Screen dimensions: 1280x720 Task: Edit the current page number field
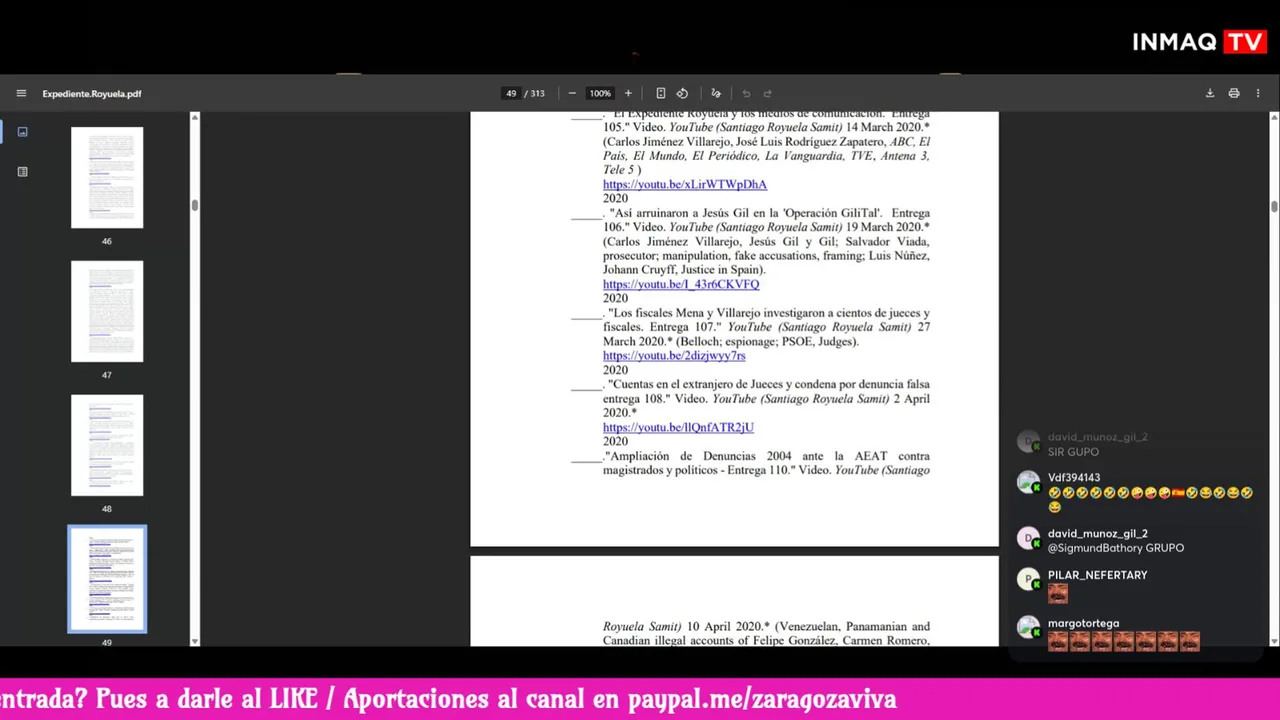pyautogui.click(x=511, y=93)
